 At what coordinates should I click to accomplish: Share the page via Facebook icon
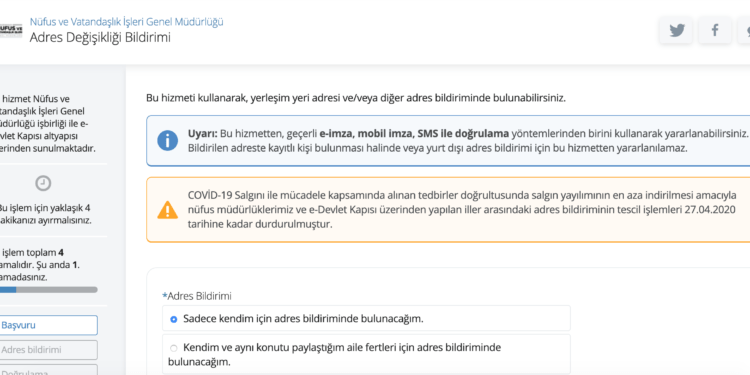point(715,31)
